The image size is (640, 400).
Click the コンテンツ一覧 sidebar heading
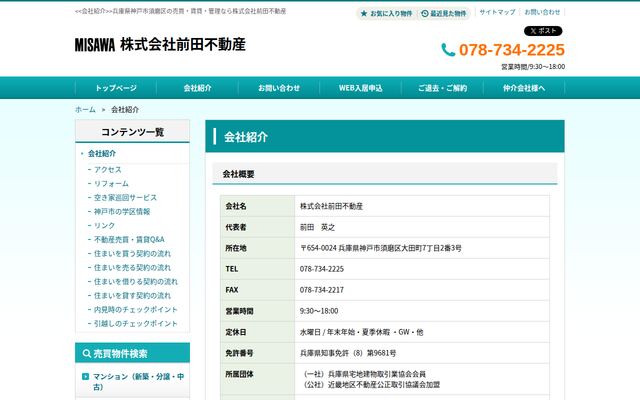tap(133, 132)
